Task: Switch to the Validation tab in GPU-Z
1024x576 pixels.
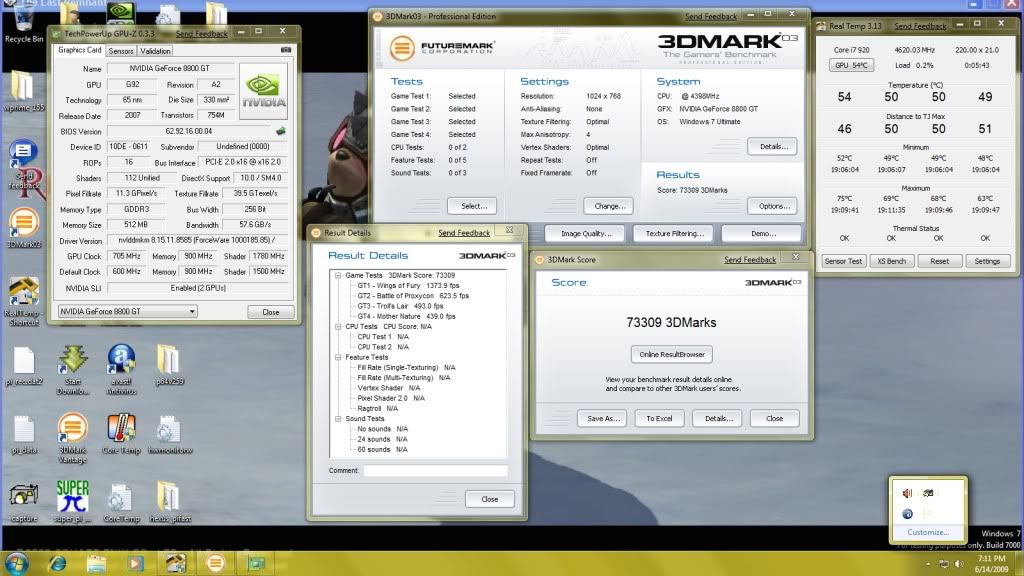Action: pyautogui.click(x=155, y=51)
